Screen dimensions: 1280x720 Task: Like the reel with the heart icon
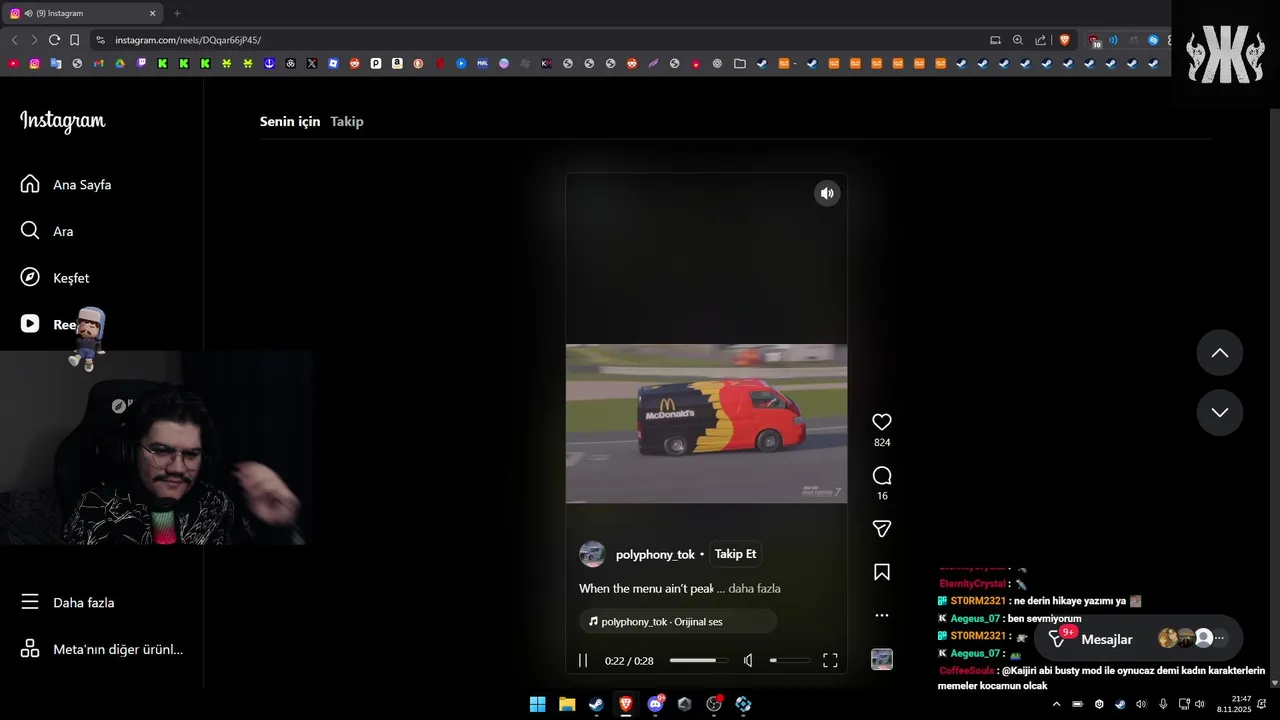point(882,422)
